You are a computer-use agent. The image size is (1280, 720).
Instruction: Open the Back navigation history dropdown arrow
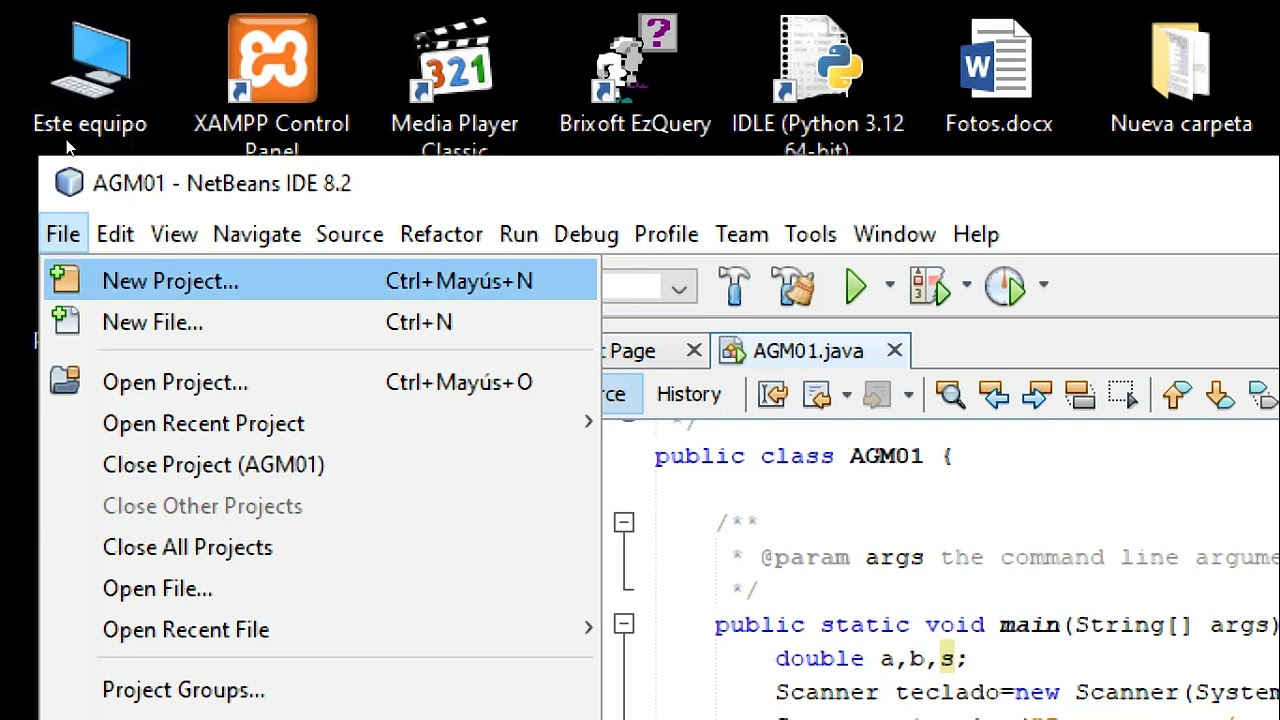pos(846,395)
